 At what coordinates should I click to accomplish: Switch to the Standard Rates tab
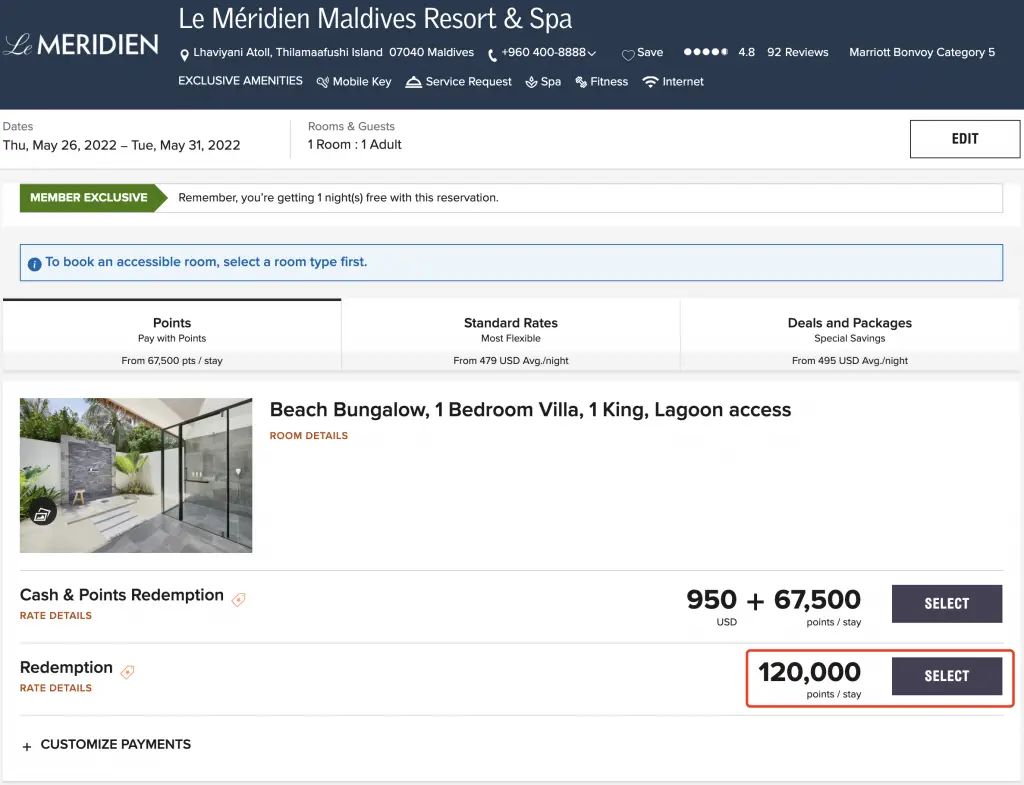(x=511, y=334)
